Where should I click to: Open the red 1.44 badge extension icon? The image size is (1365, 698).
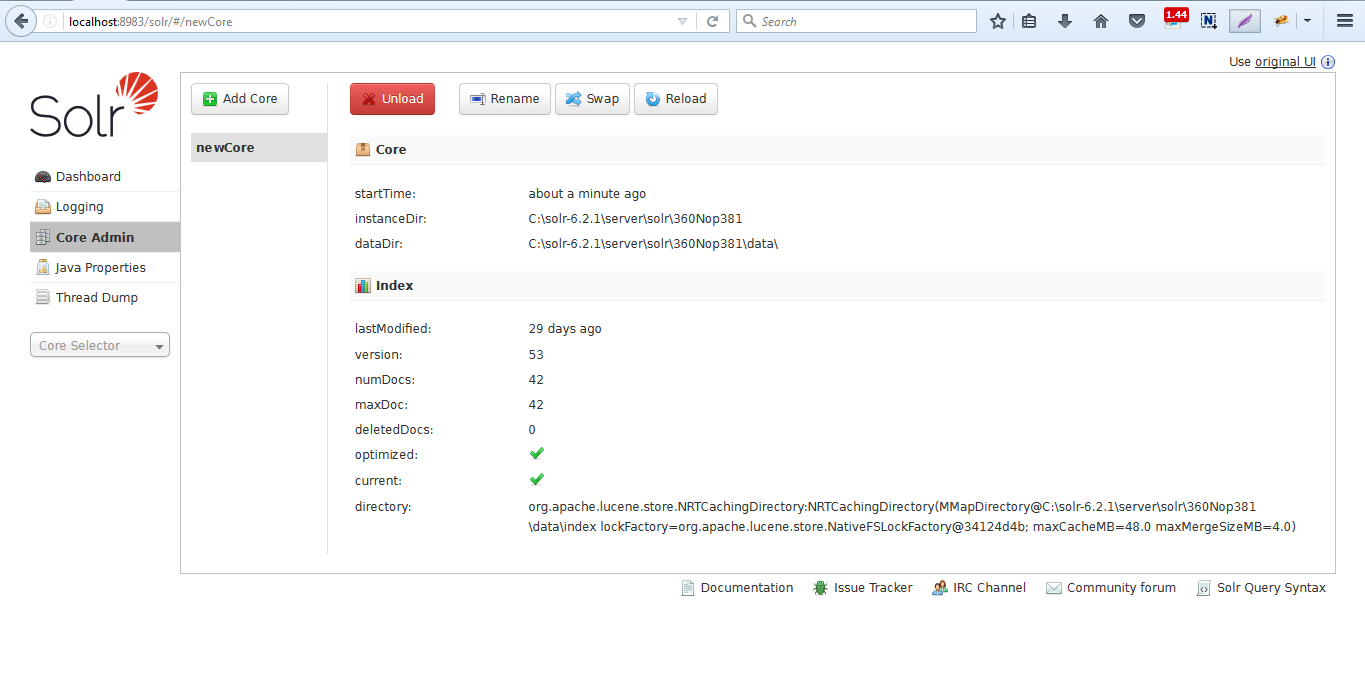[x=1175, y=18]
